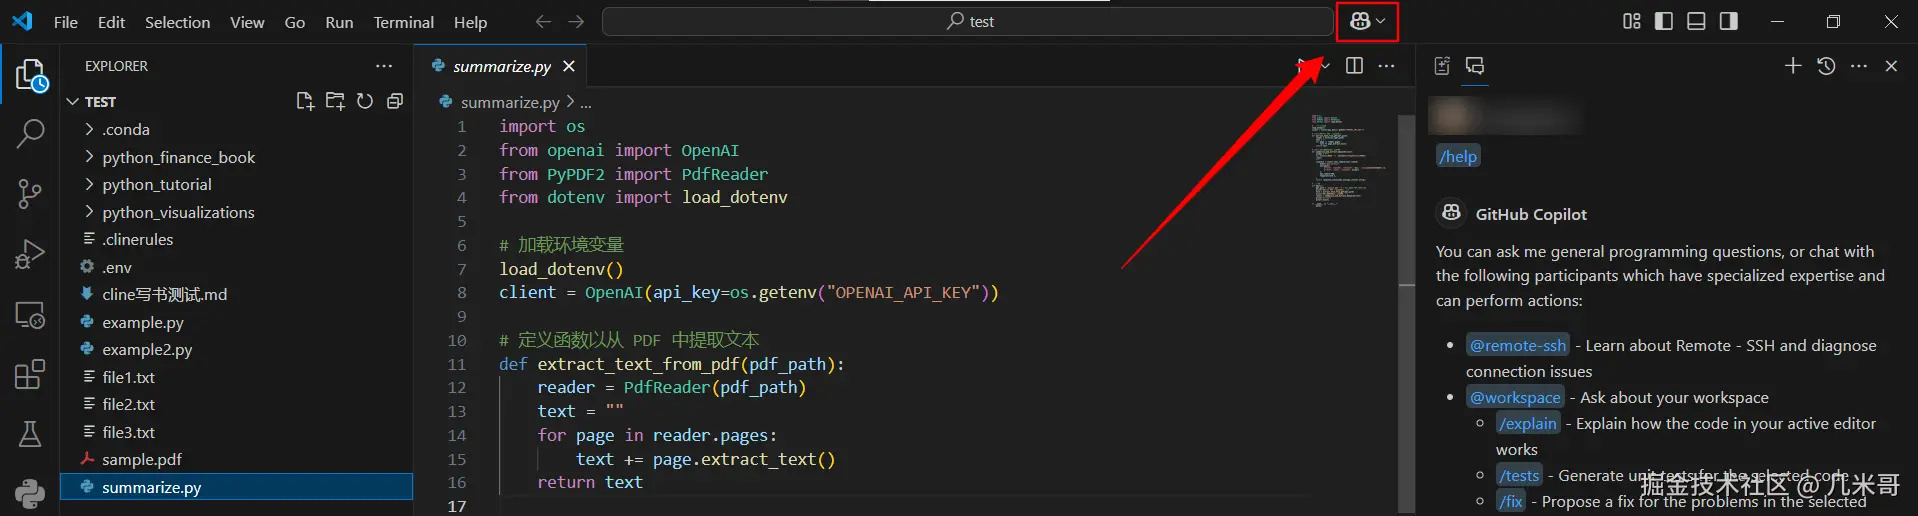Open the Help menu
Screen dimensions: 1918x516
pos(470,22)
